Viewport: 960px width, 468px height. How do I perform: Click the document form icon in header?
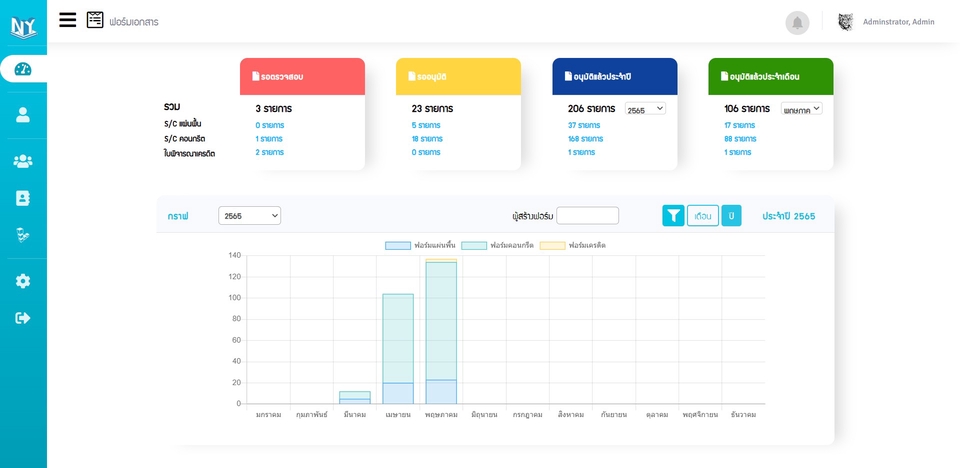[x=95, y=20]
